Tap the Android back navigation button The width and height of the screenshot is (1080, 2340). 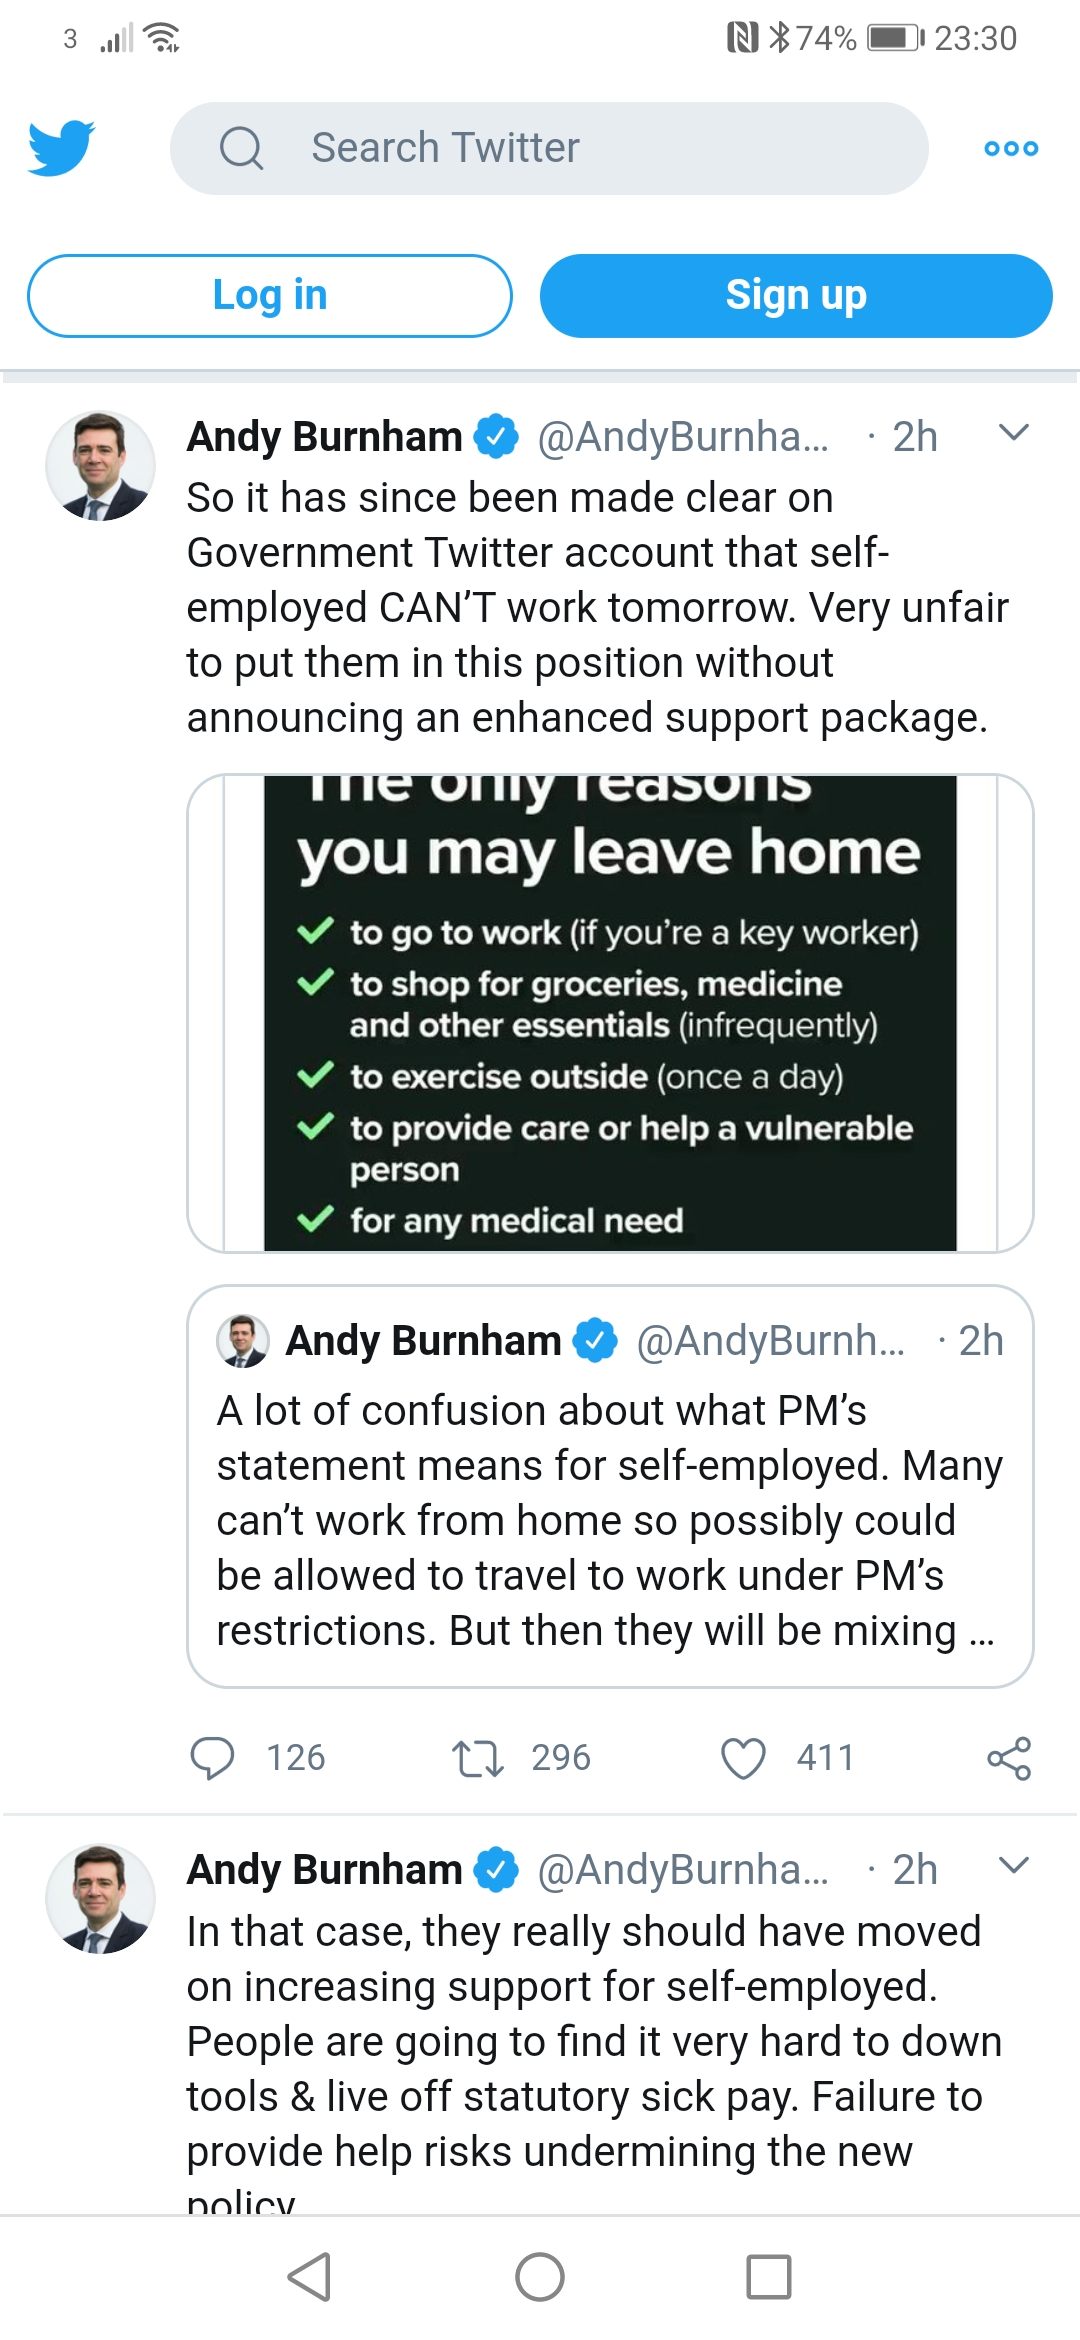(x=310, y=2277)
